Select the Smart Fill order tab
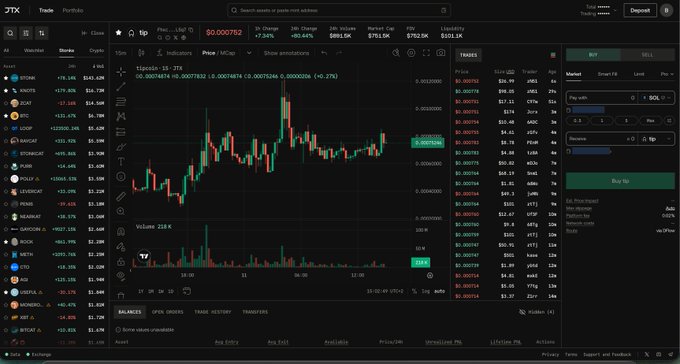 pos(607,74)
